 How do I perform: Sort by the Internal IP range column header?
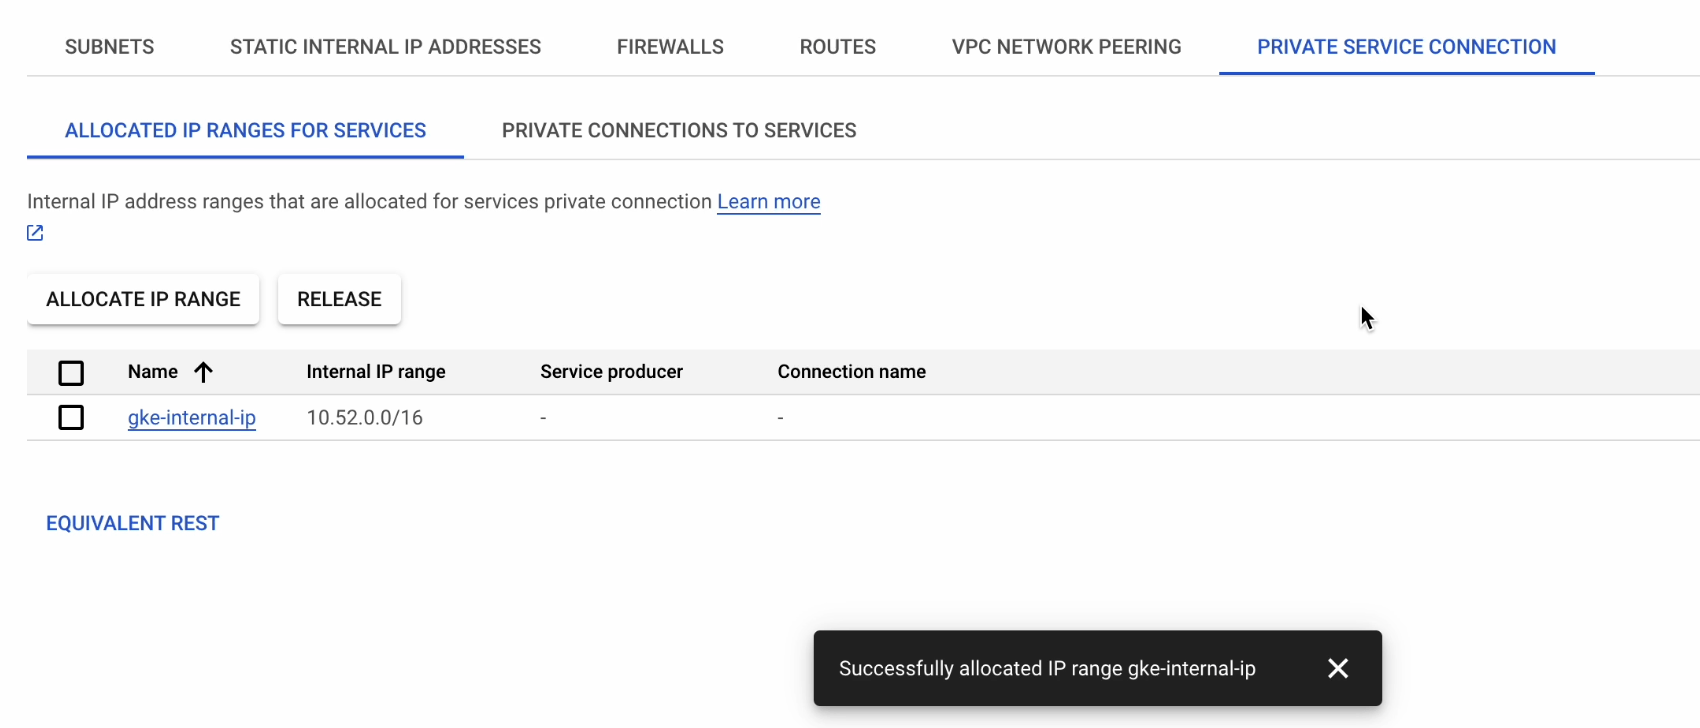coord(376,372)
